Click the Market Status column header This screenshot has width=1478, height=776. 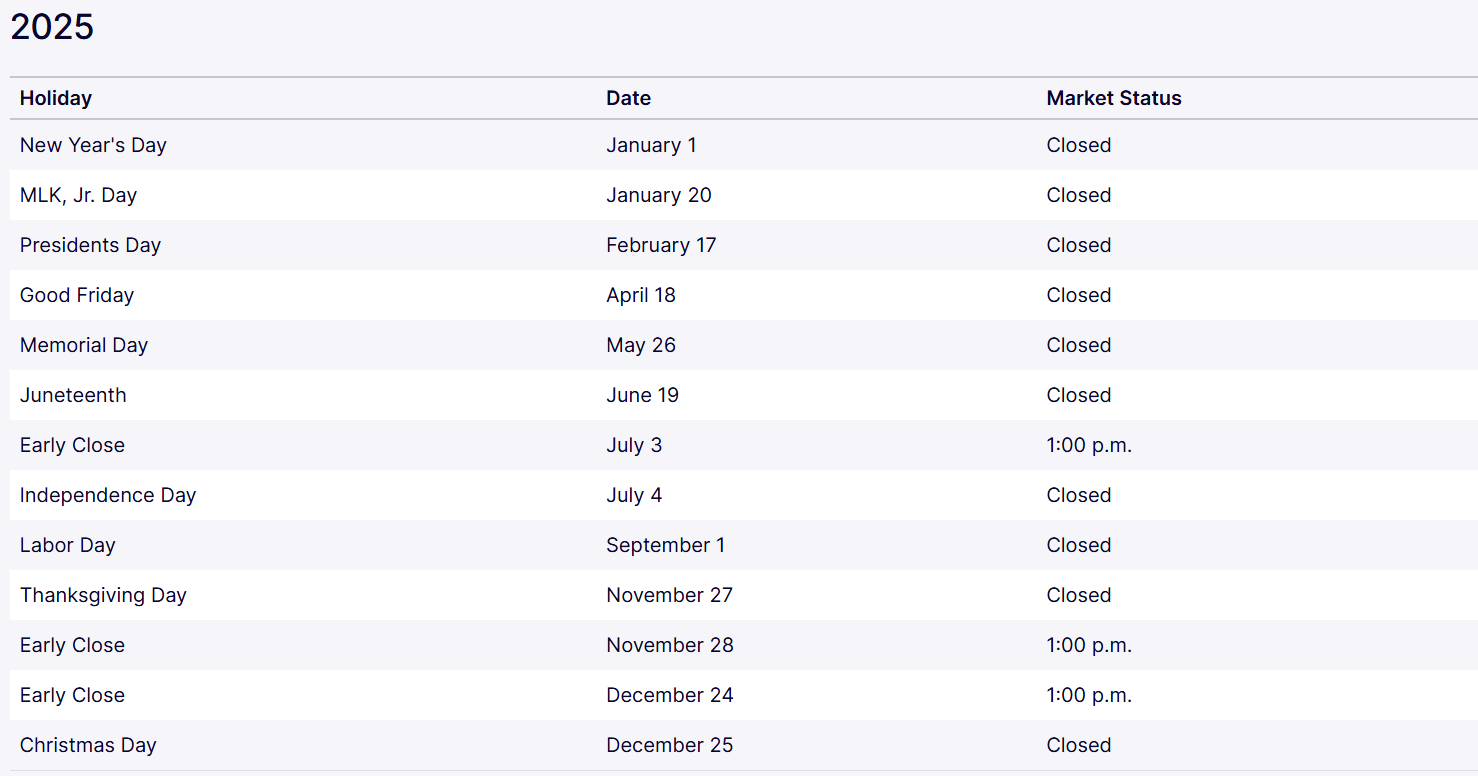pos(1114,98)
